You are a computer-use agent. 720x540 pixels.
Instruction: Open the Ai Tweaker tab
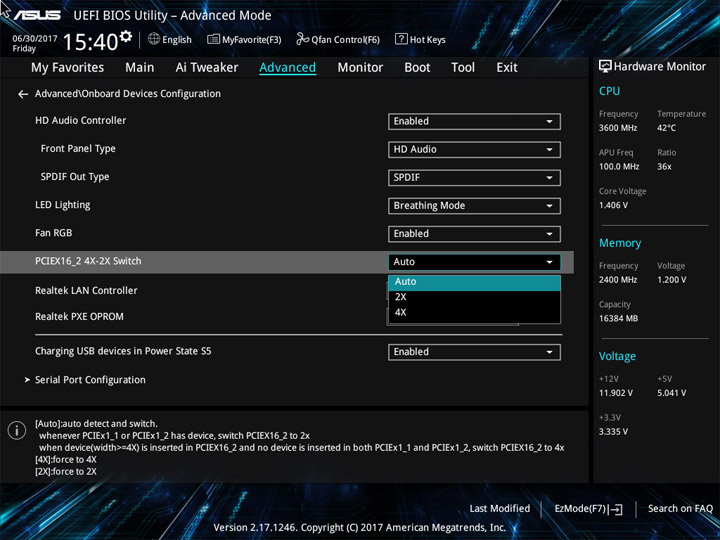(x=207, y=68)
